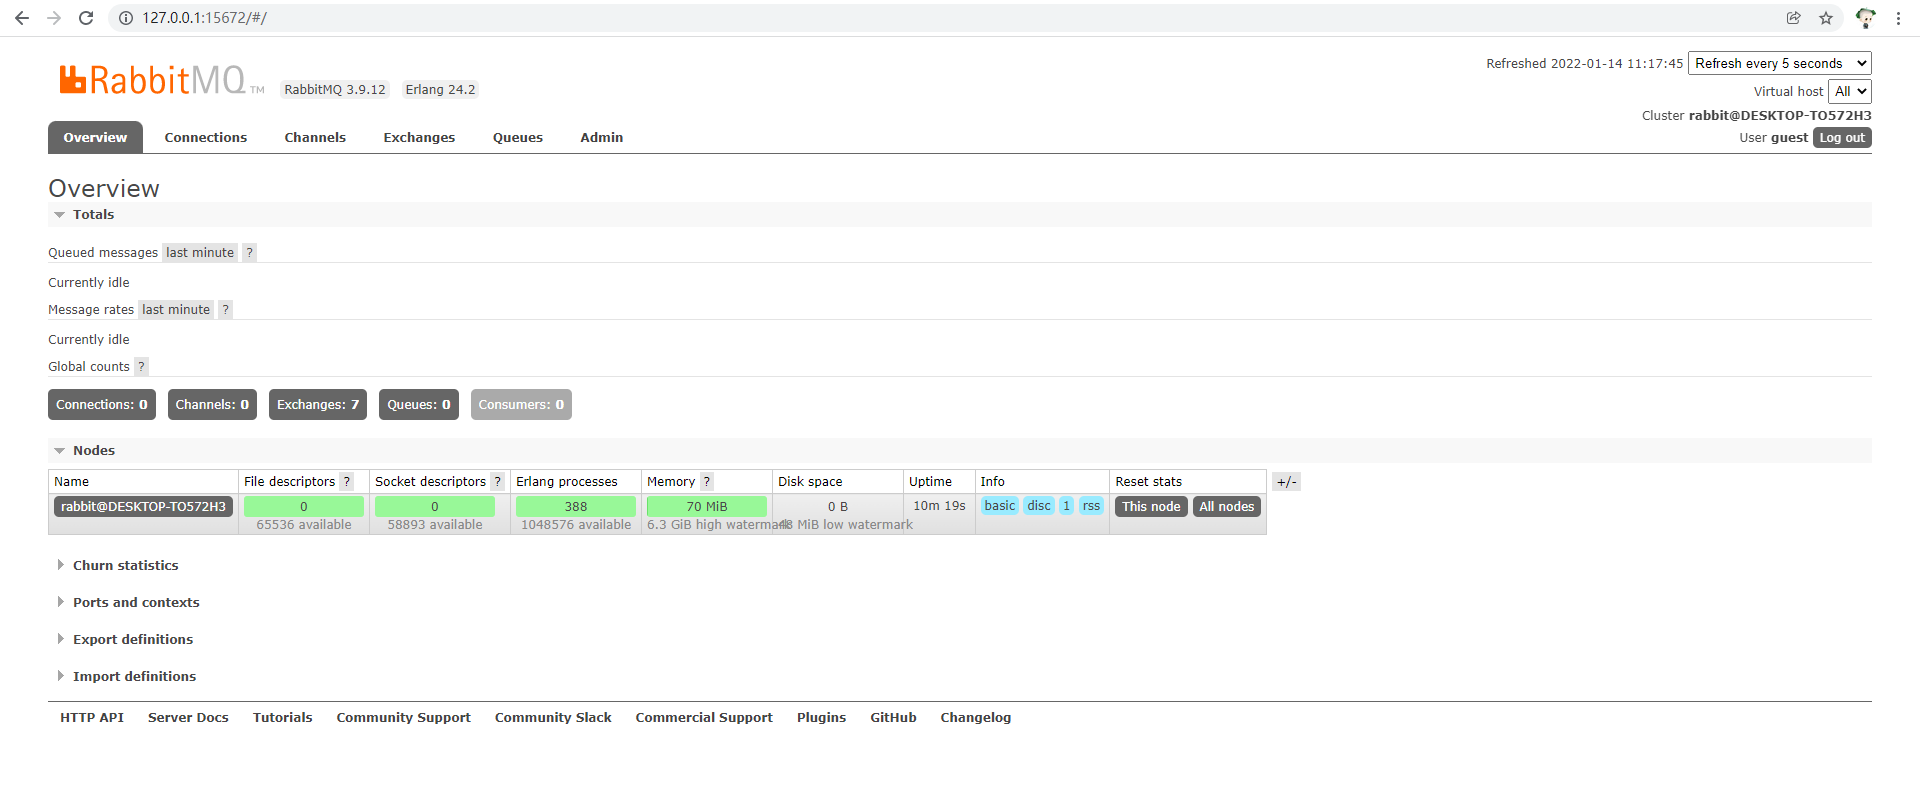Switch to the Connections tab

206,138
